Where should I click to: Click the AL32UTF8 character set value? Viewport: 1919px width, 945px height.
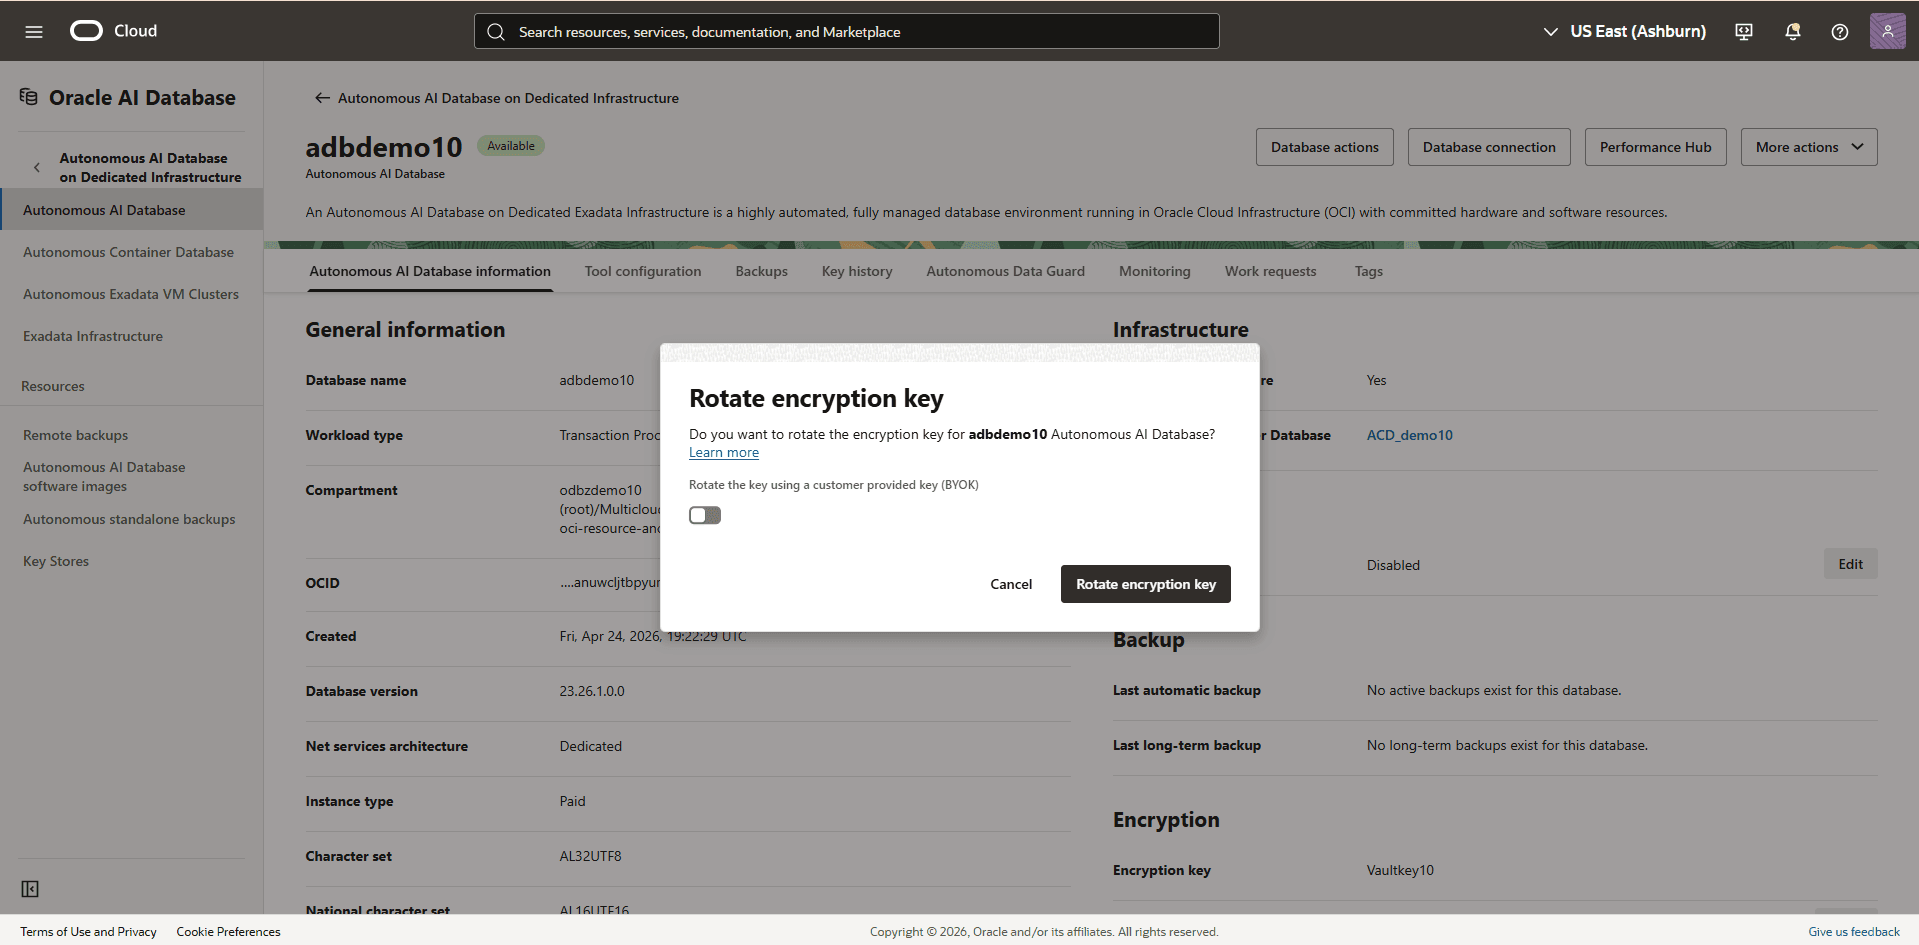[x=590, y=856]
